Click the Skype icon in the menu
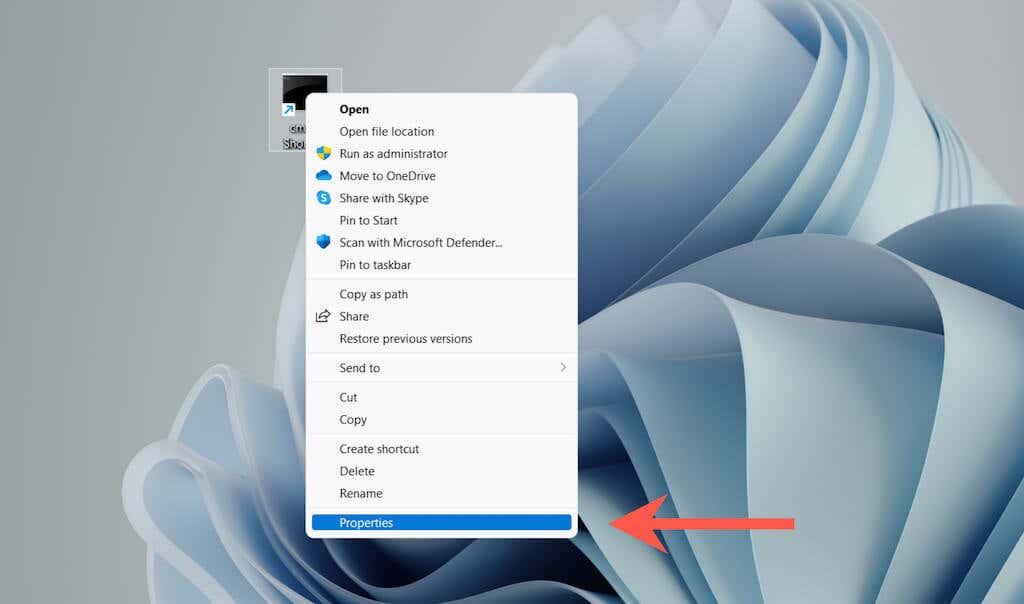 click(322, 198)
